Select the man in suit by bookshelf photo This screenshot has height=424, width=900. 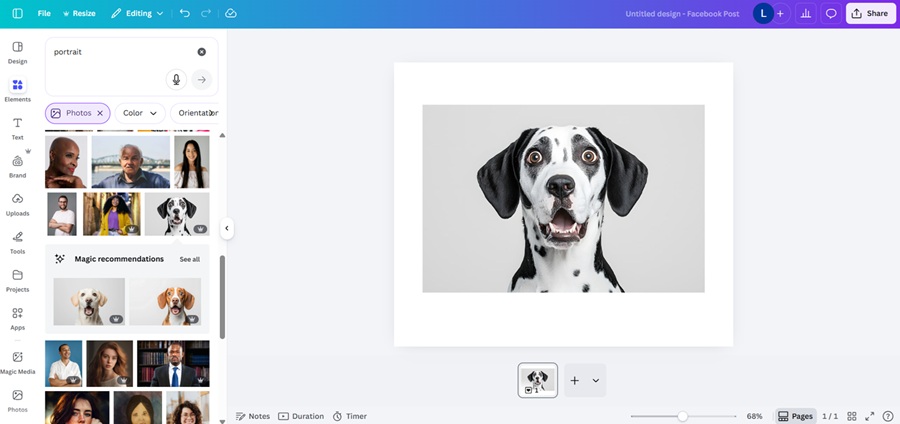coord(173,363)
